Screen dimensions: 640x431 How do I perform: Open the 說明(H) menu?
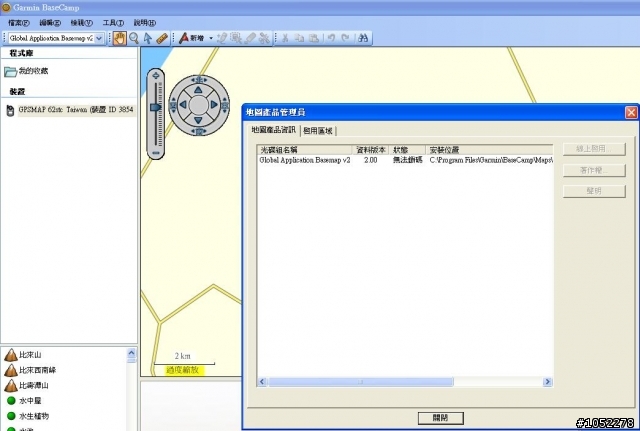pos(145,23)
